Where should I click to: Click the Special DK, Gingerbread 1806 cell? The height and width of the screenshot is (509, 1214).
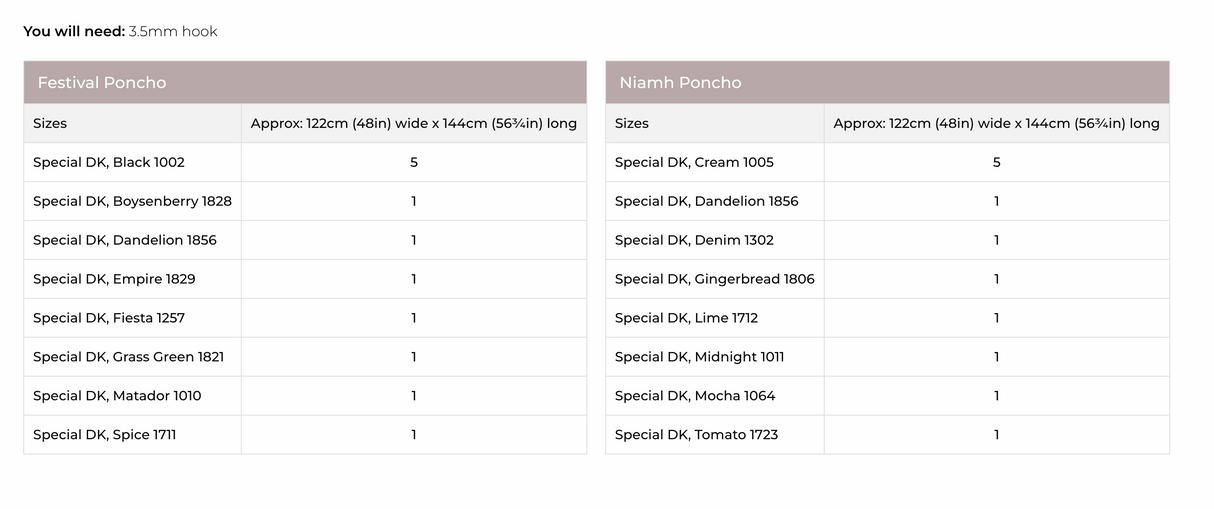[715, 279]
